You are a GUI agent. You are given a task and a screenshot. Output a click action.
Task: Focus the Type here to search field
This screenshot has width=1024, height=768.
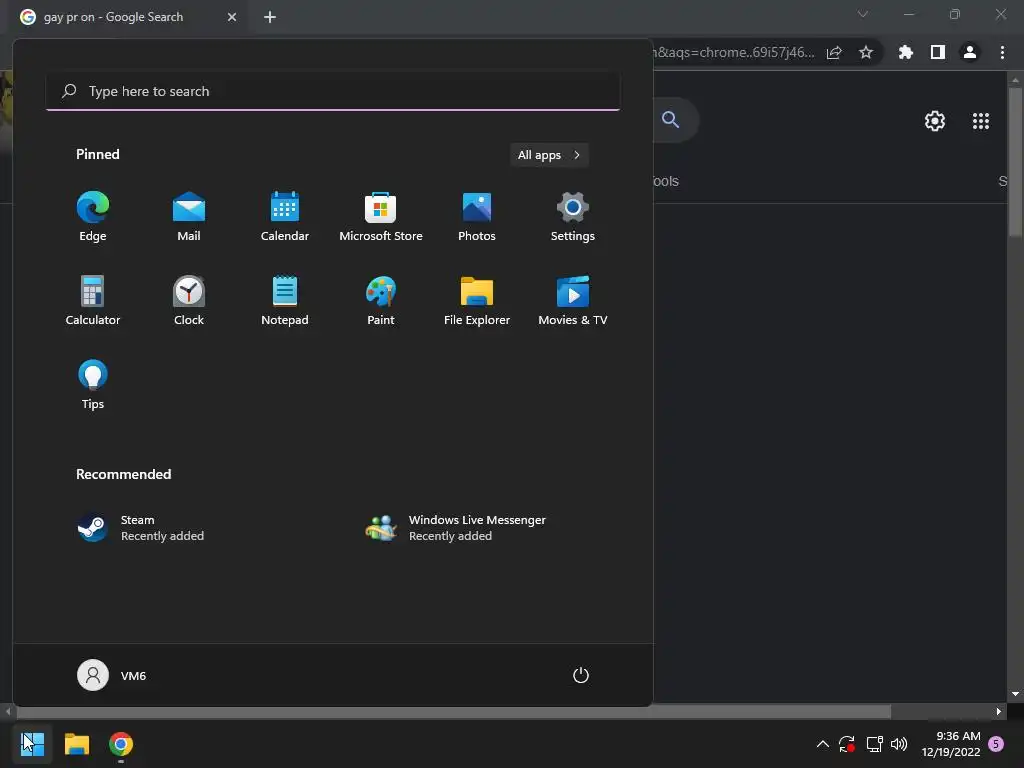click(333, 91)
